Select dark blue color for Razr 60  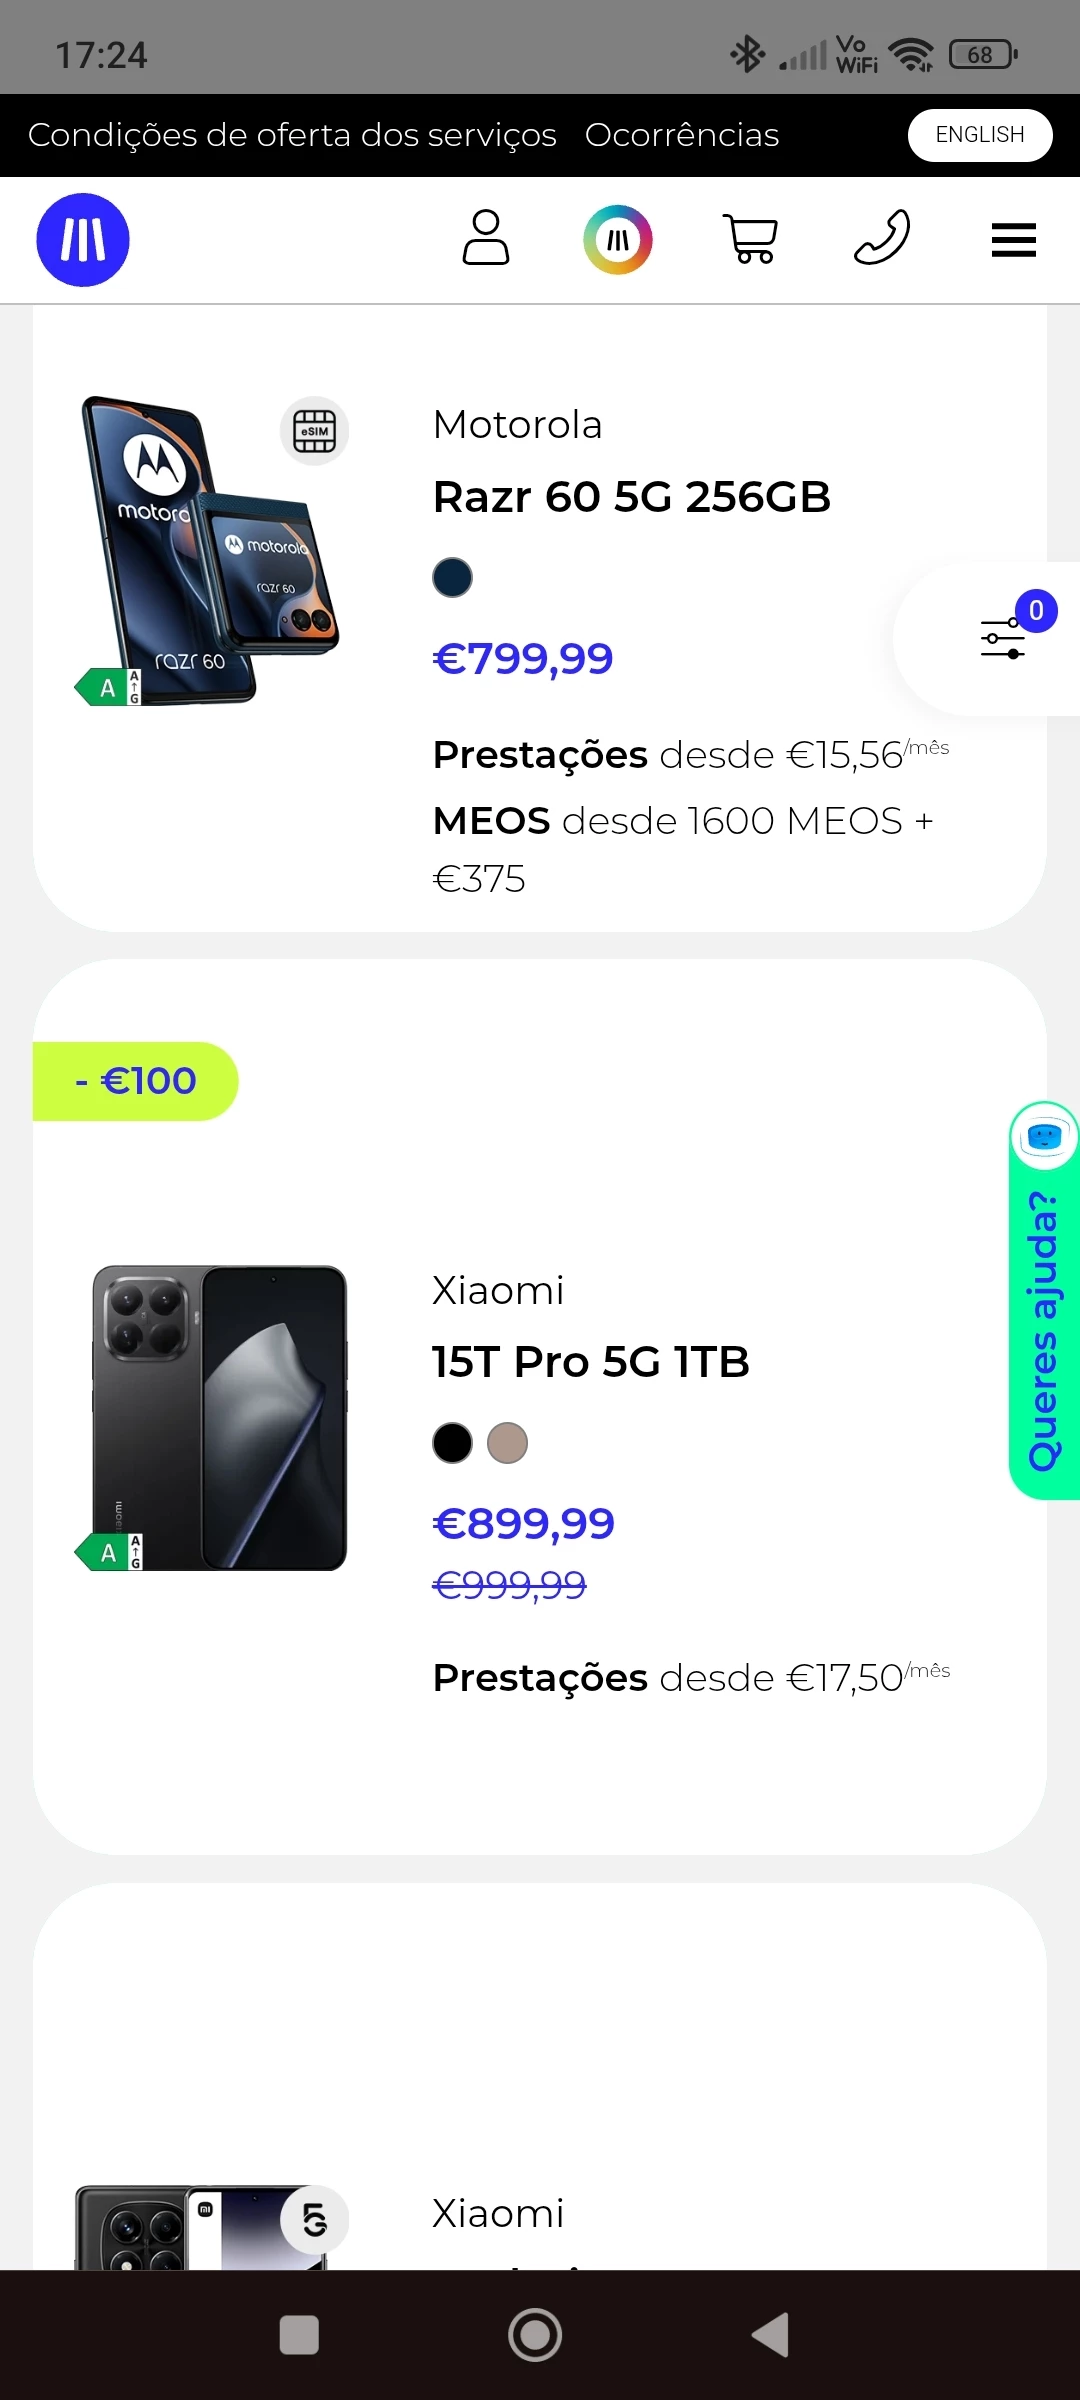[452, 578]
